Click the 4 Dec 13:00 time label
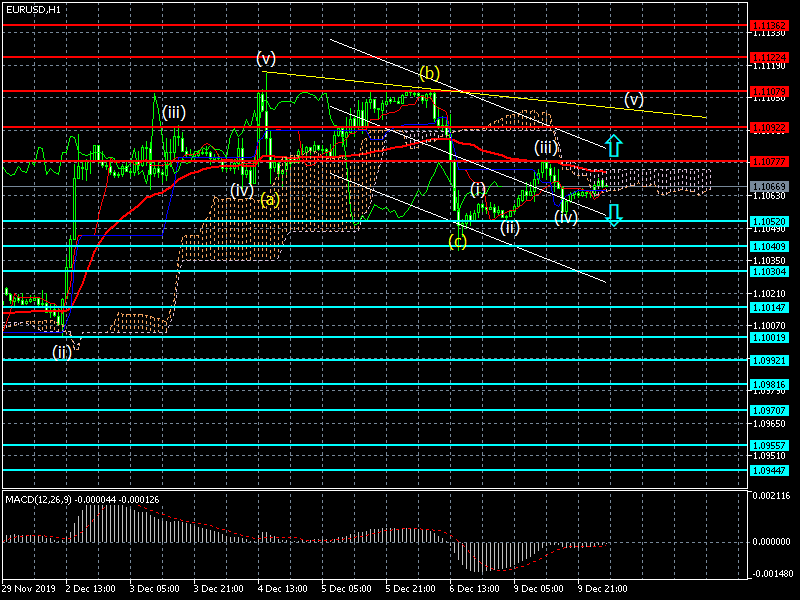Viewport: 800px width, 600px height. [283, 589]
